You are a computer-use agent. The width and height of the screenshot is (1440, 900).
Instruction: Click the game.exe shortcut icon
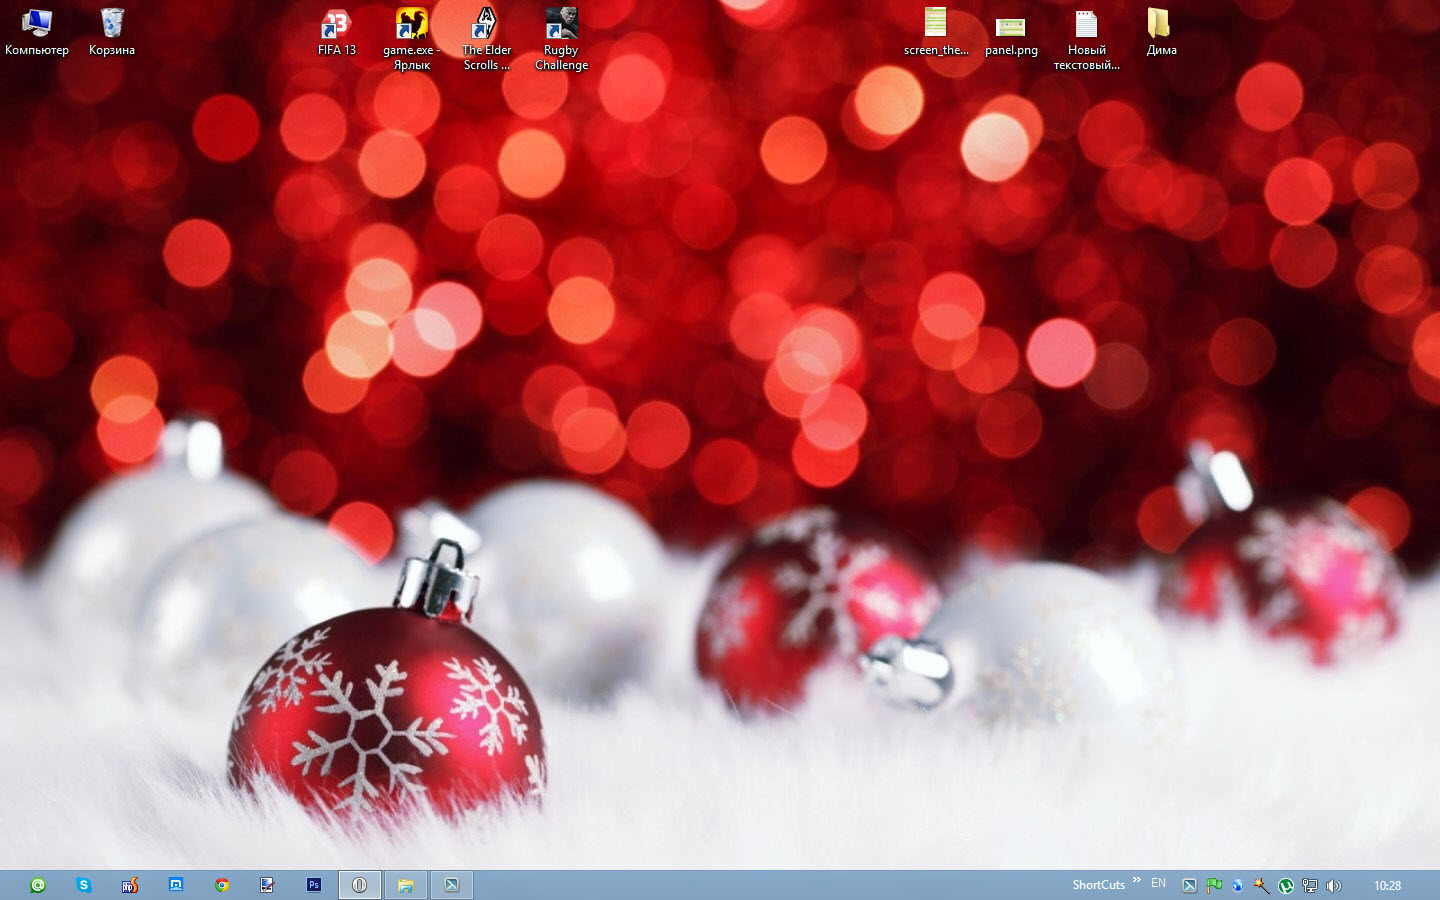tap(411, 25)
